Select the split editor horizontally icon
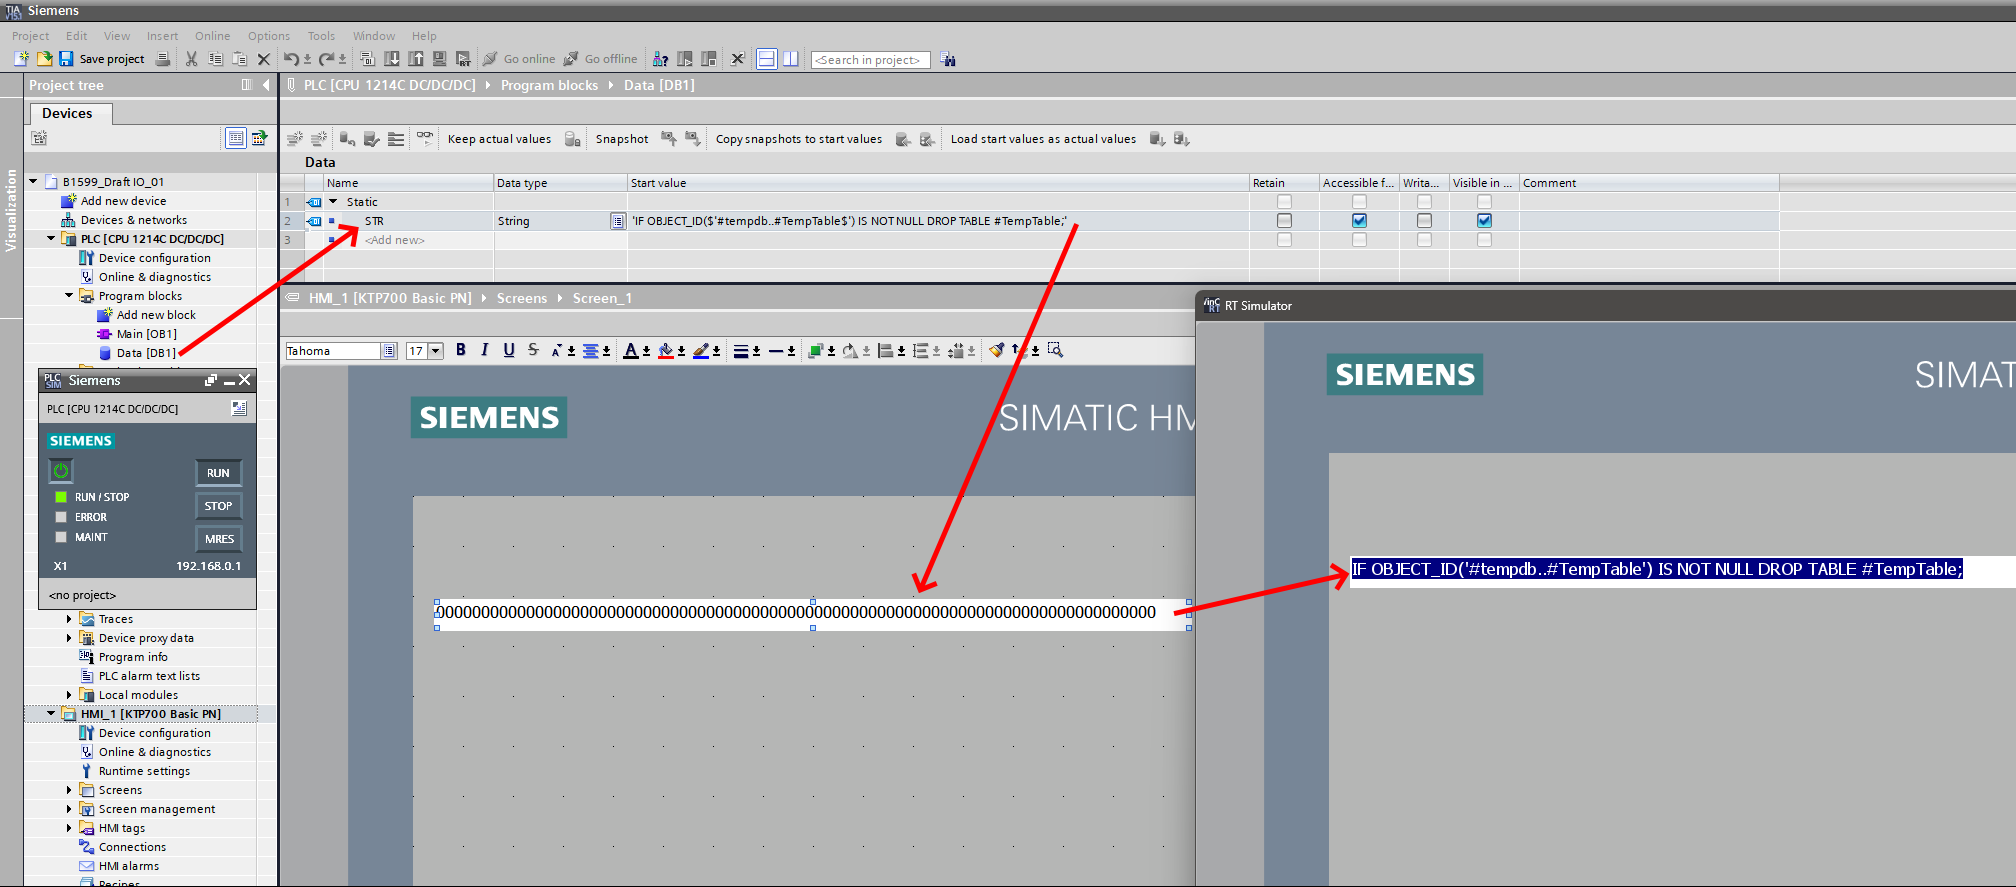Image resolution: width=2016 pixels, height=887 pixels. click(766, 59)
